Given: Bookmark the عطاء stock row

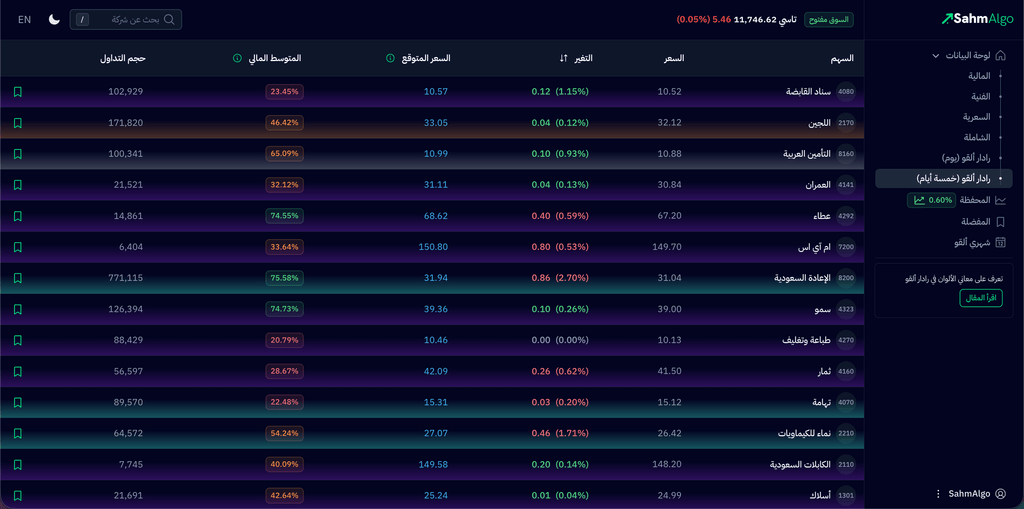Looking at the screenshot, I should coord(18,216).
